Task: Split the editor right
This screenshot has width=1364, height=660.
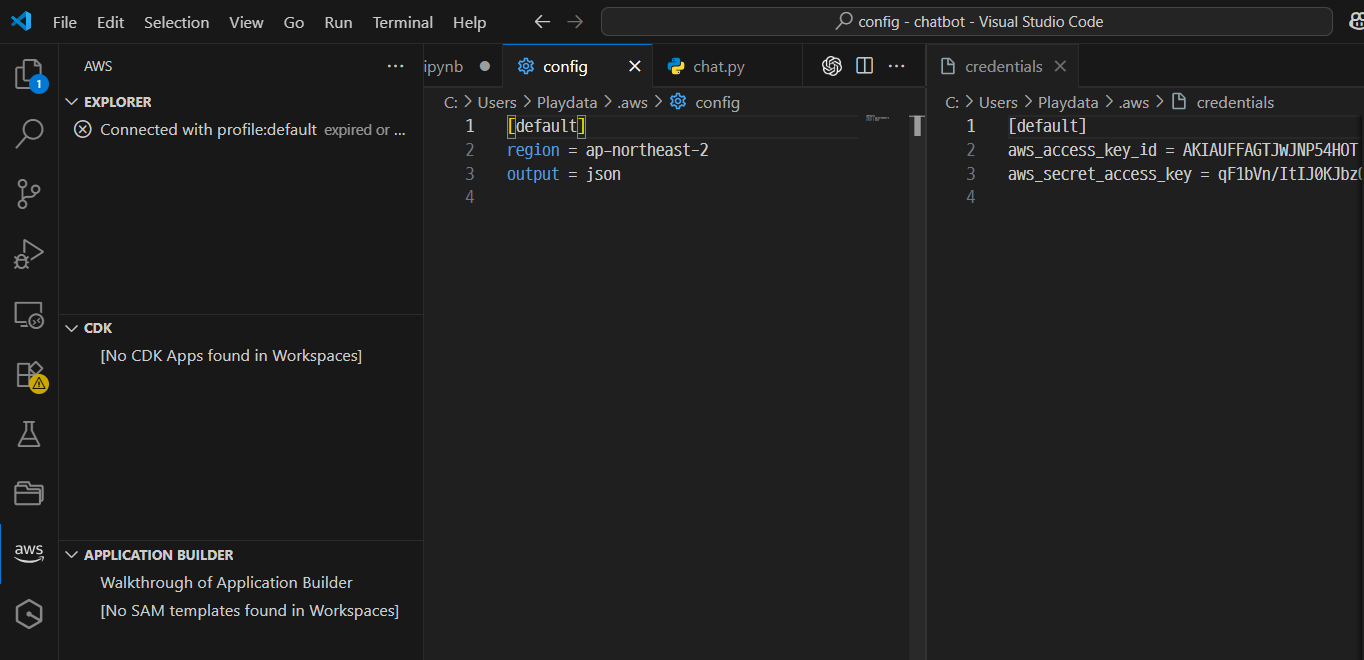Action: (865, 66)
